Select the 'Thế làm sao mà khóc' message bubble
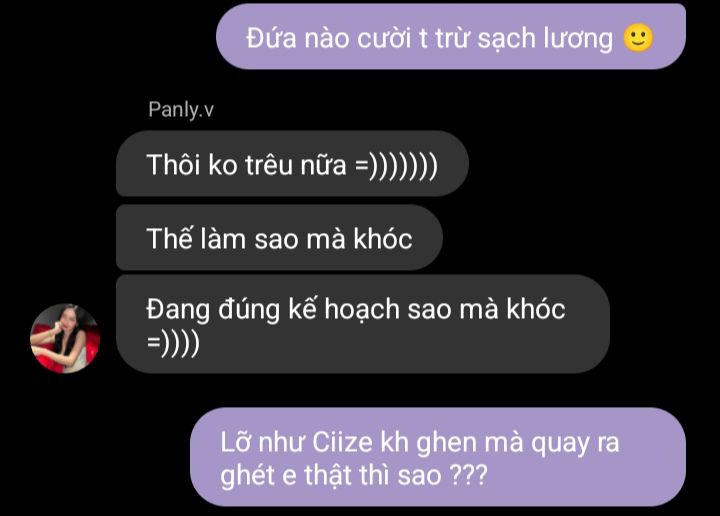 click(279, 238)
